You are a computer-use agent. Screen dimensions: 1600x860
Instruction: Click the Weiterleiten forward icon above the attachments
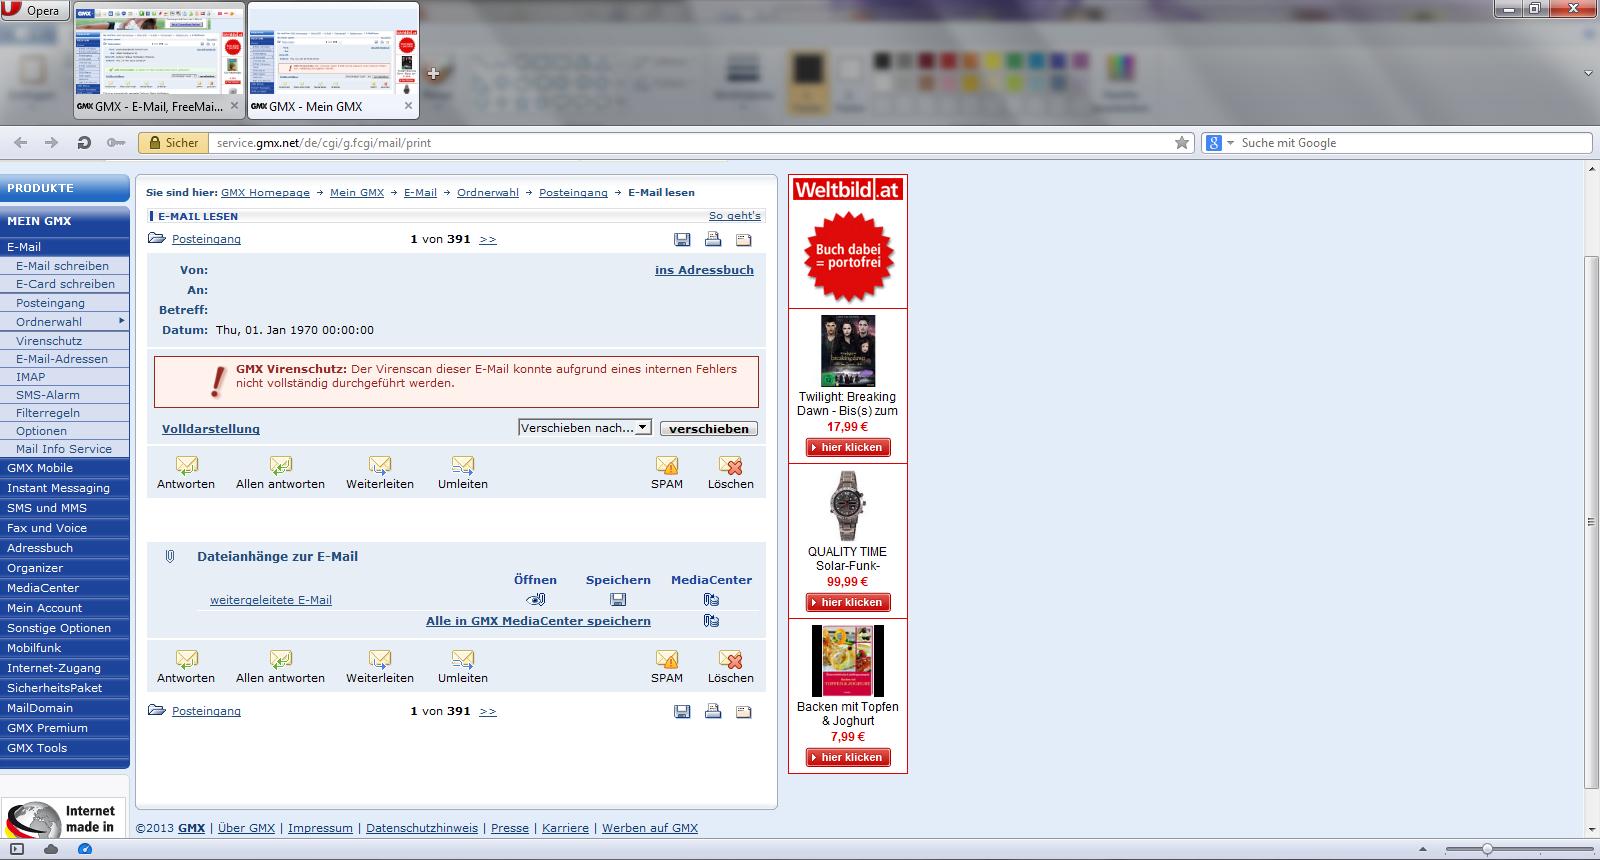pyautogui.click(x=380, y=465)
